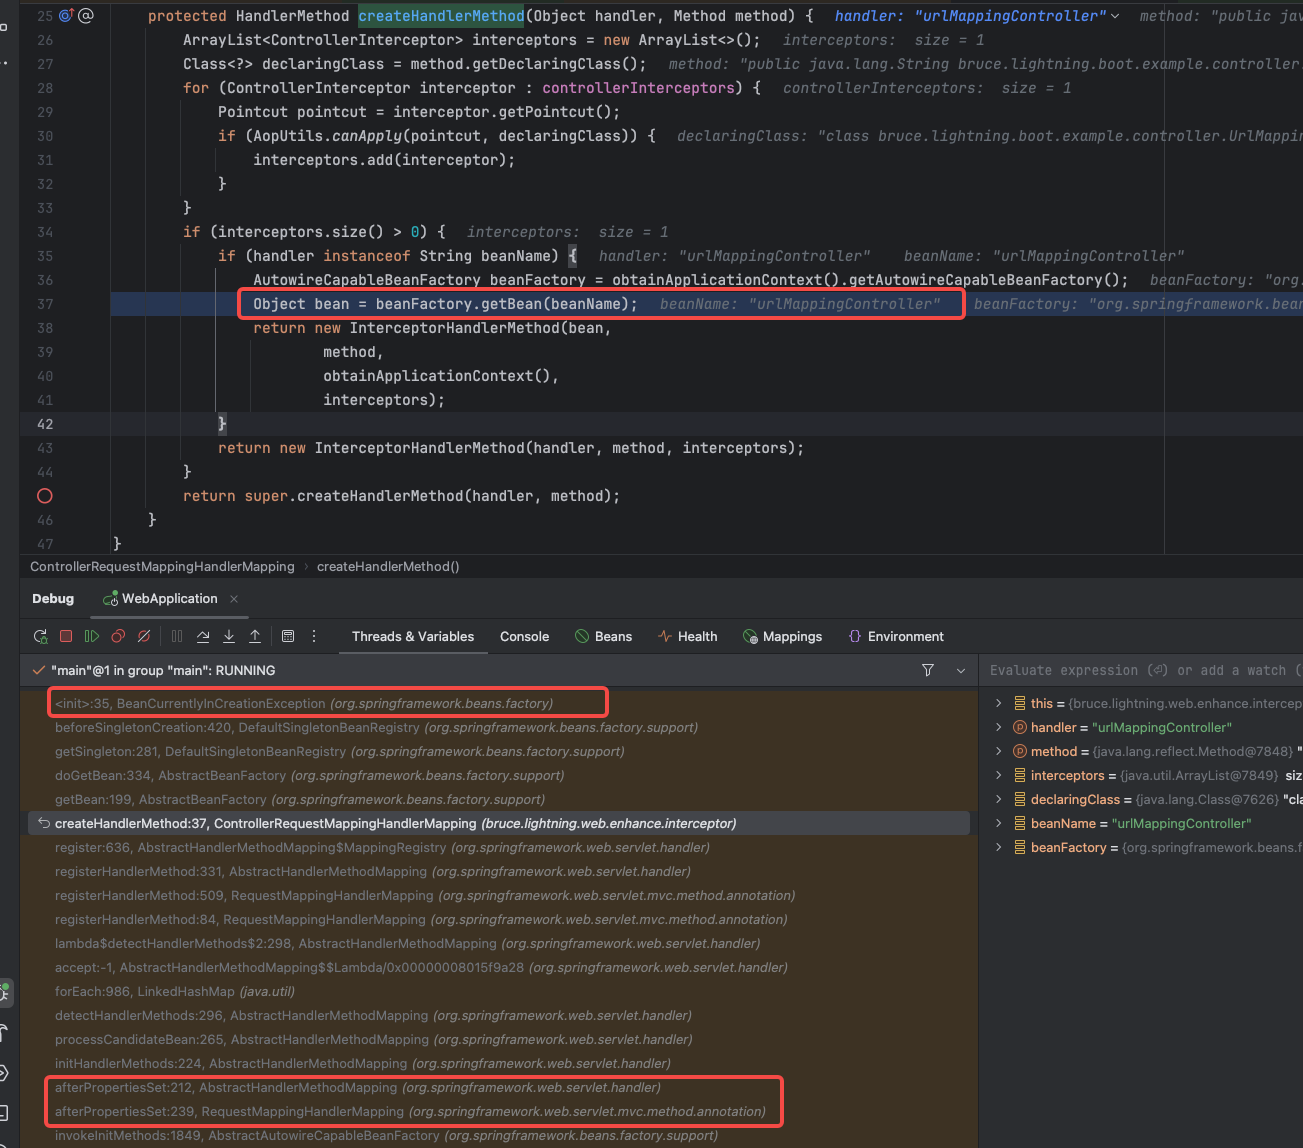Screen dimensions: 1303x1148
Task: Stop the running debug session
Action: (66, 636)
